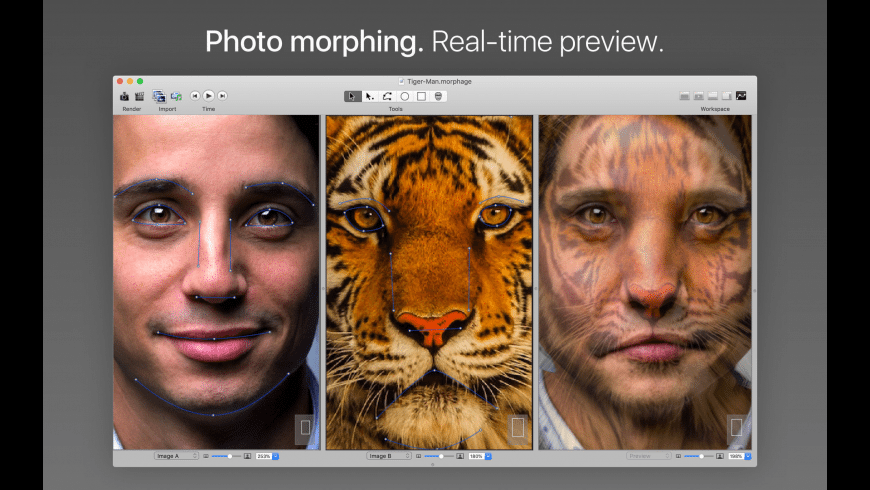Select the curve drawing tool
Image resolution: width=870 pixels, height=490 pixels.
click(387, 96)
